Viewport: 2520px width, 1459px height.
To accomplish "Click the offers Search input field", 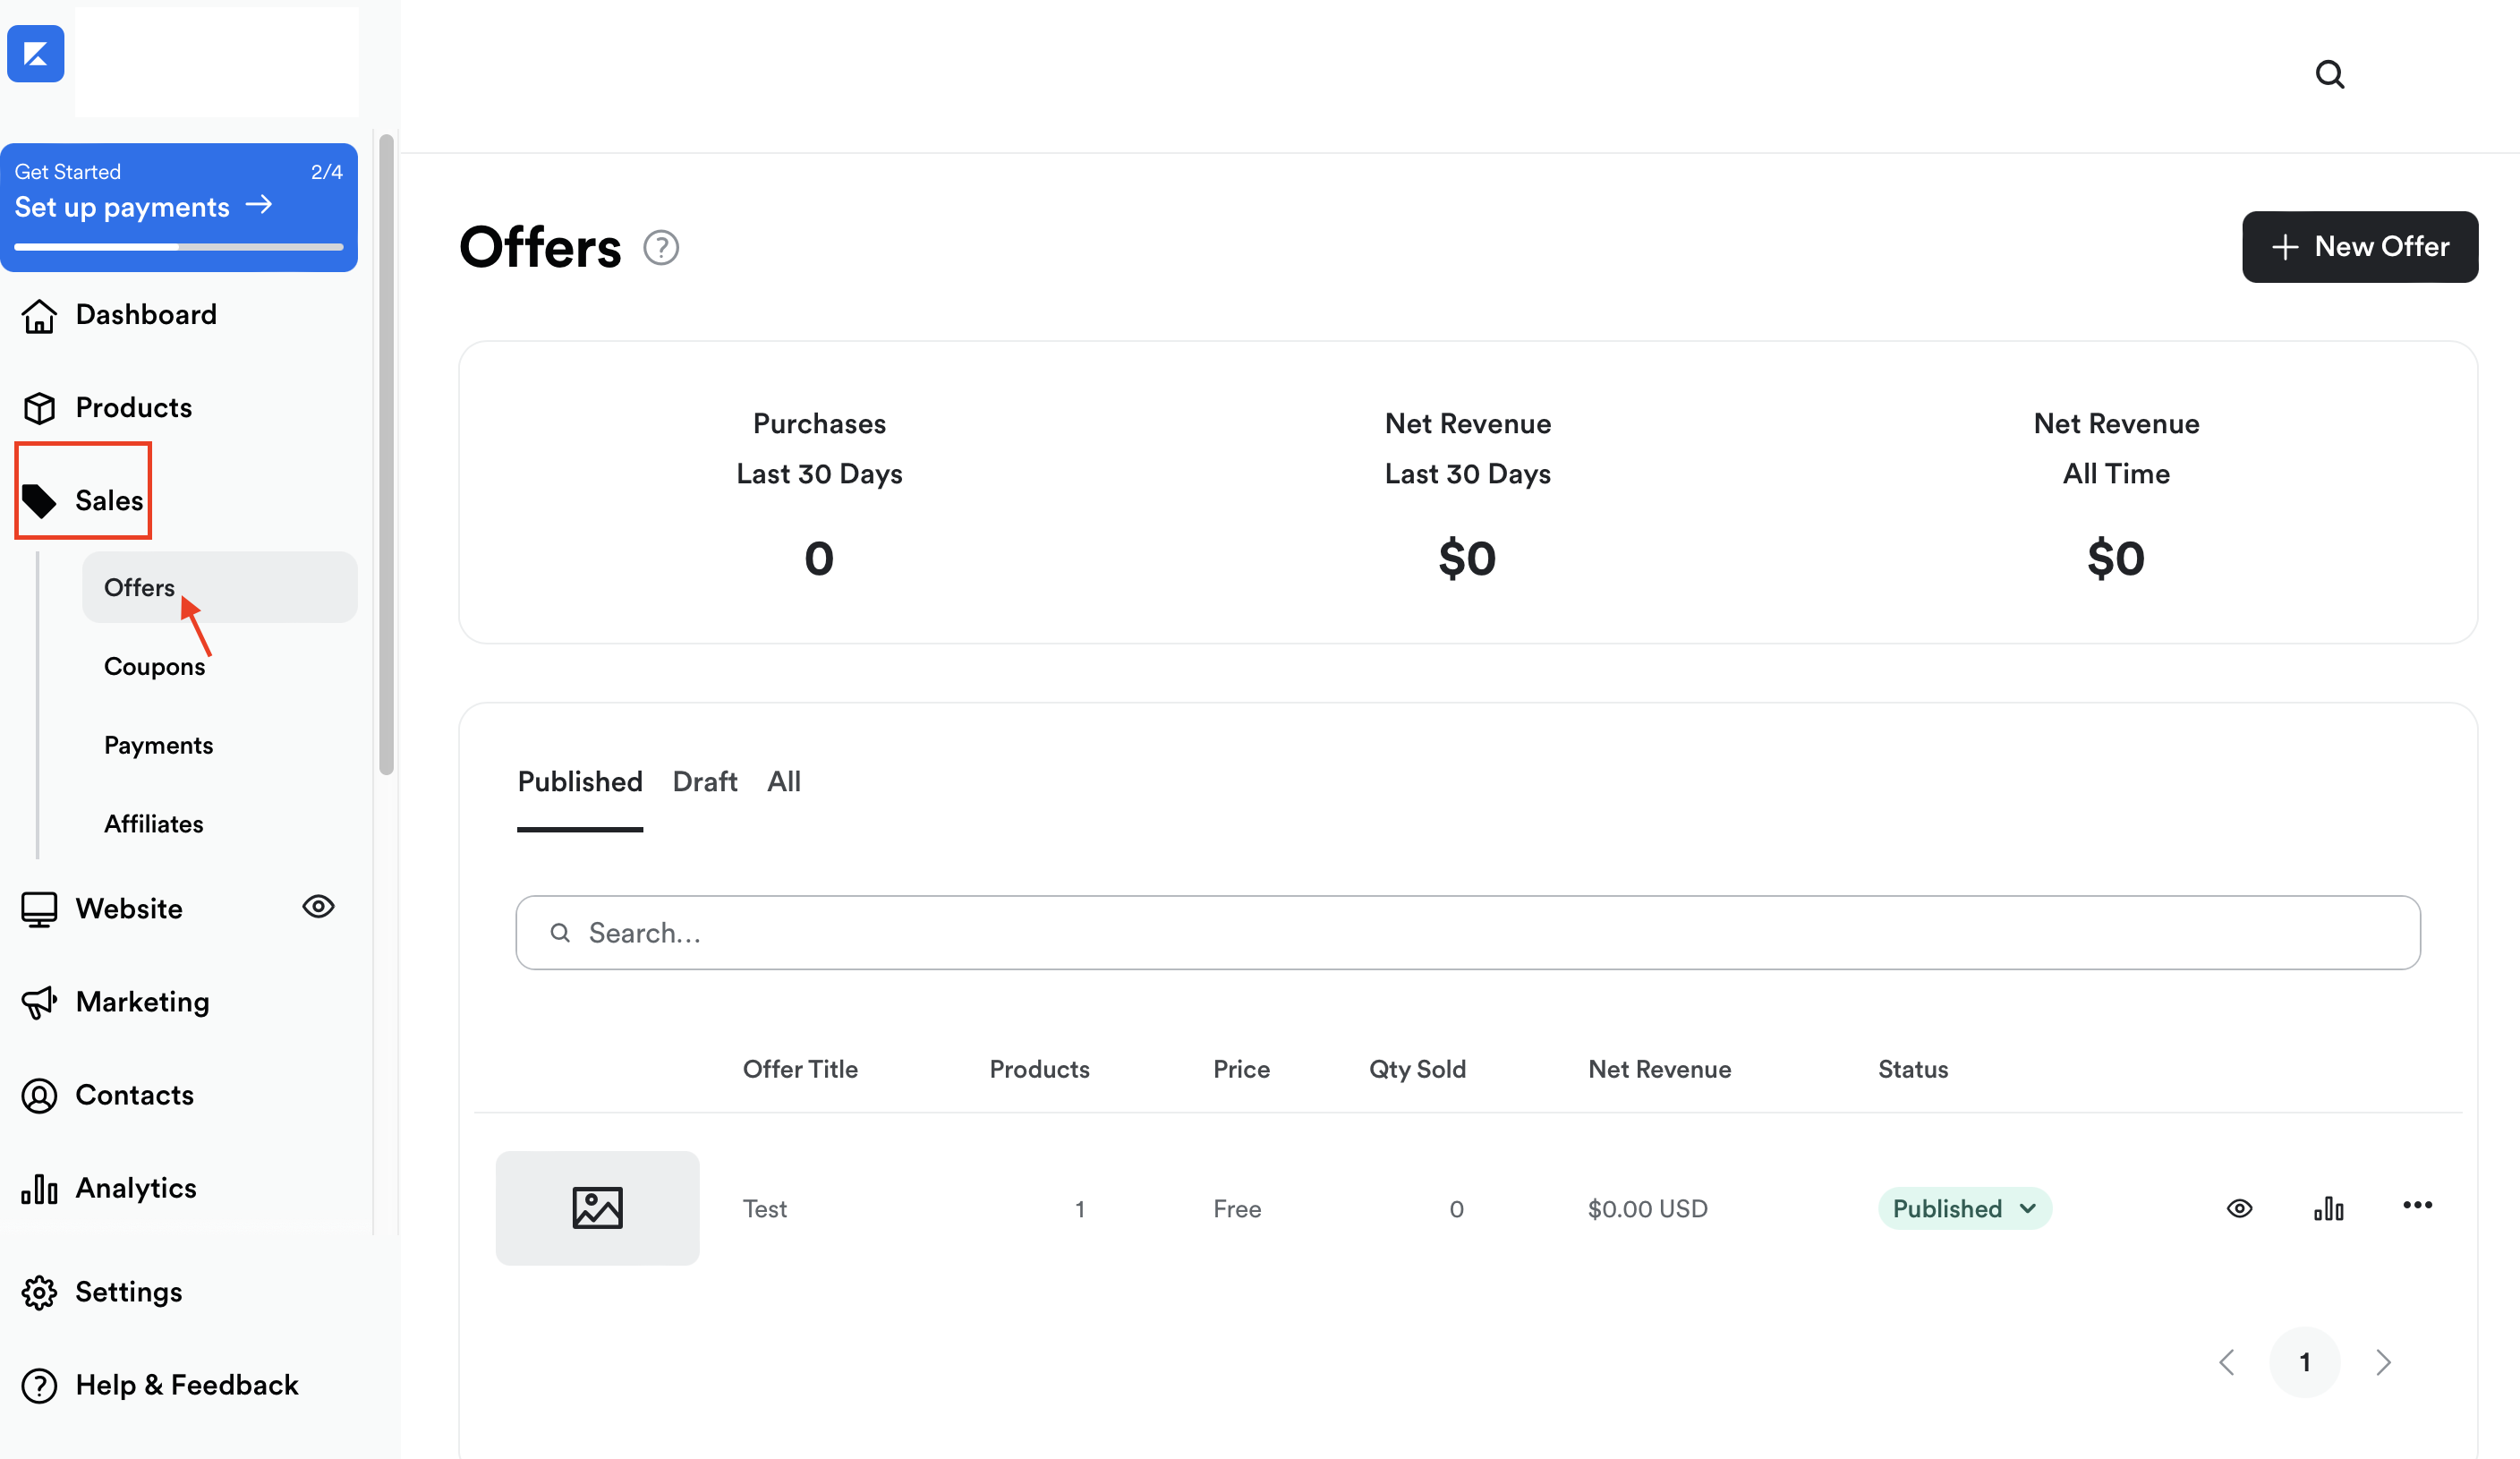I will click(x=1467, y=932).
